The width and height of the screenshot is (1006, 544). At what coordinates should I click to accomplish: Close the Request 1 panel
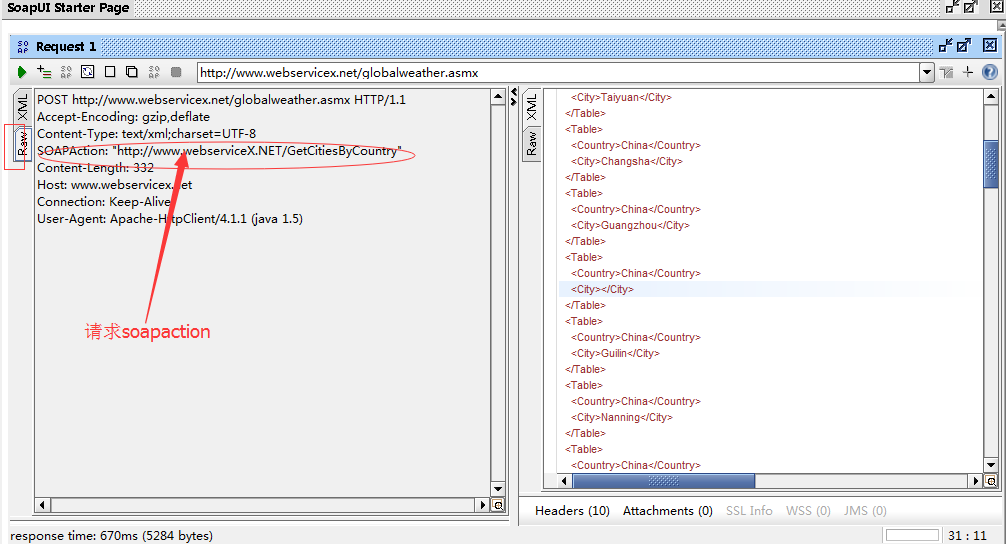click(990, 46)
